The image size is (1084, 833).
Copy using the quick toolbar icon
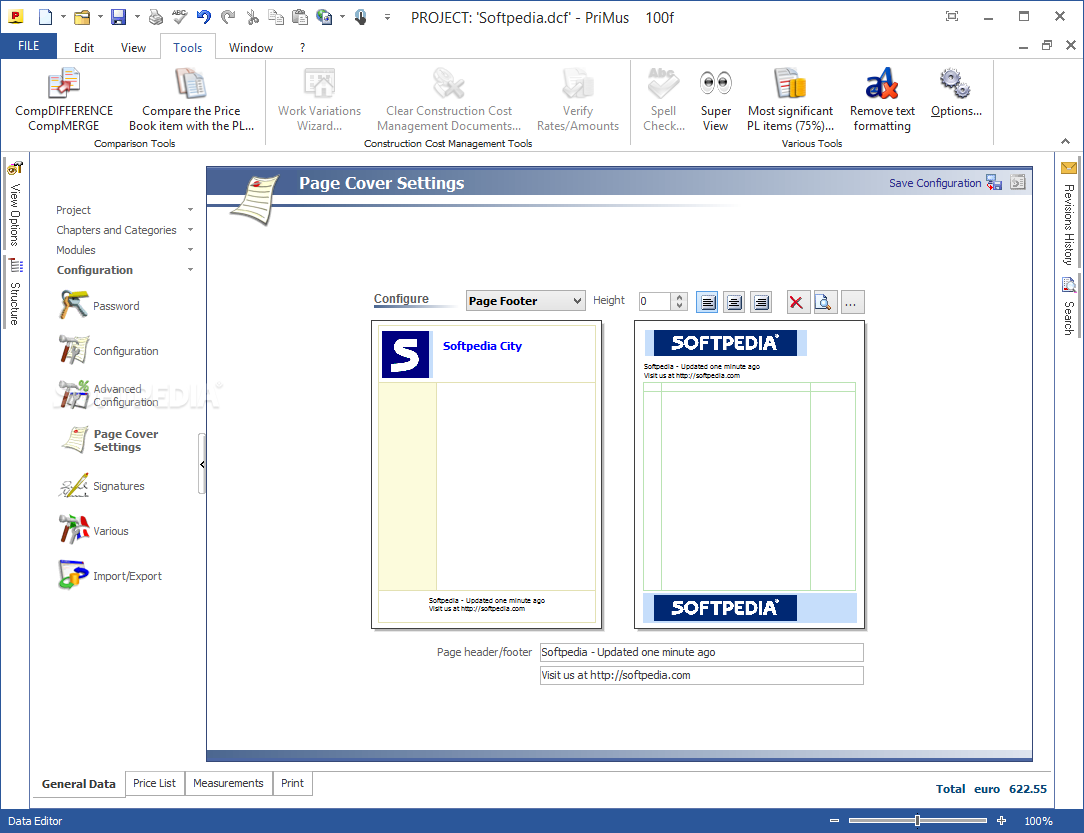pyautogui.click(x=276, y=17)
